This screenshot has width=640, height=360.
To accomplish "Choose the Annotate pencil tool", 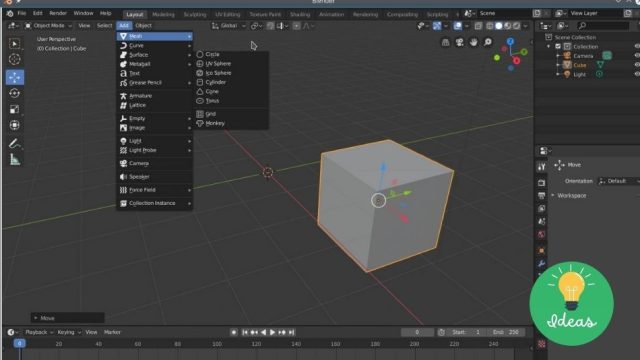I will 15,143.
